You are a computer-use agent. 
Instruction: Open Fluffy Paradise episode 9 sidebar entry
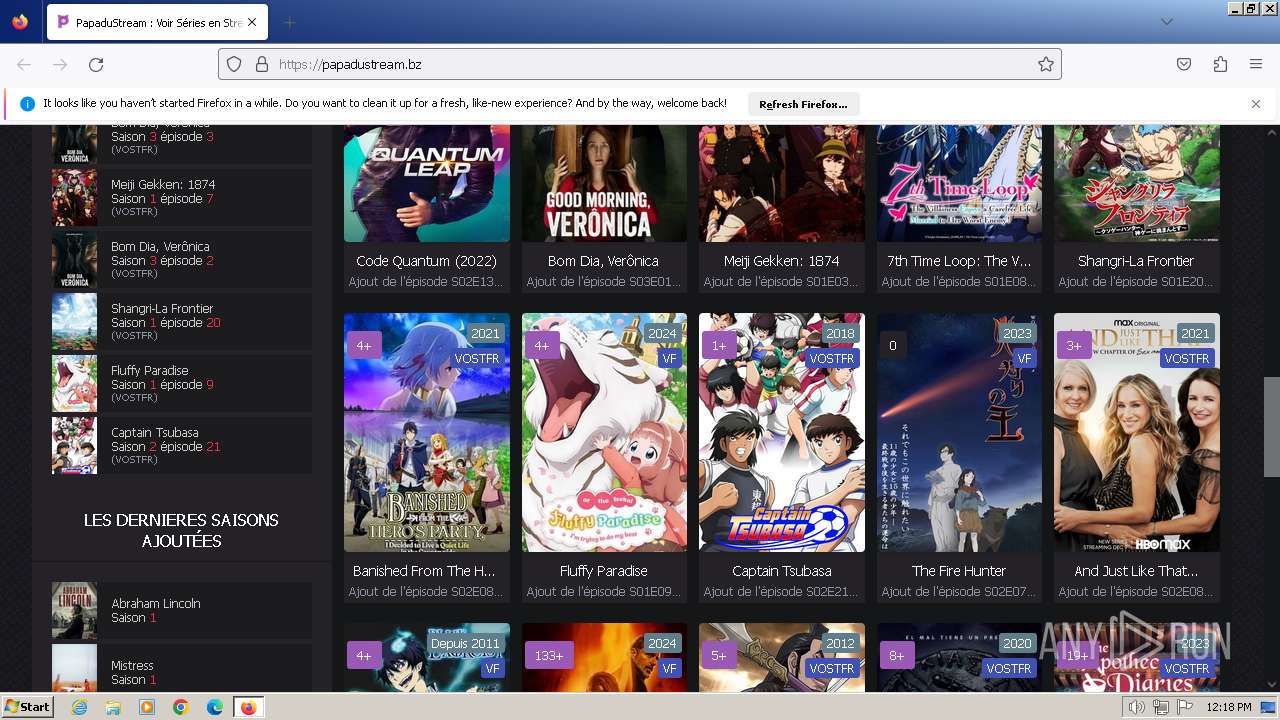tap(182, 383)
